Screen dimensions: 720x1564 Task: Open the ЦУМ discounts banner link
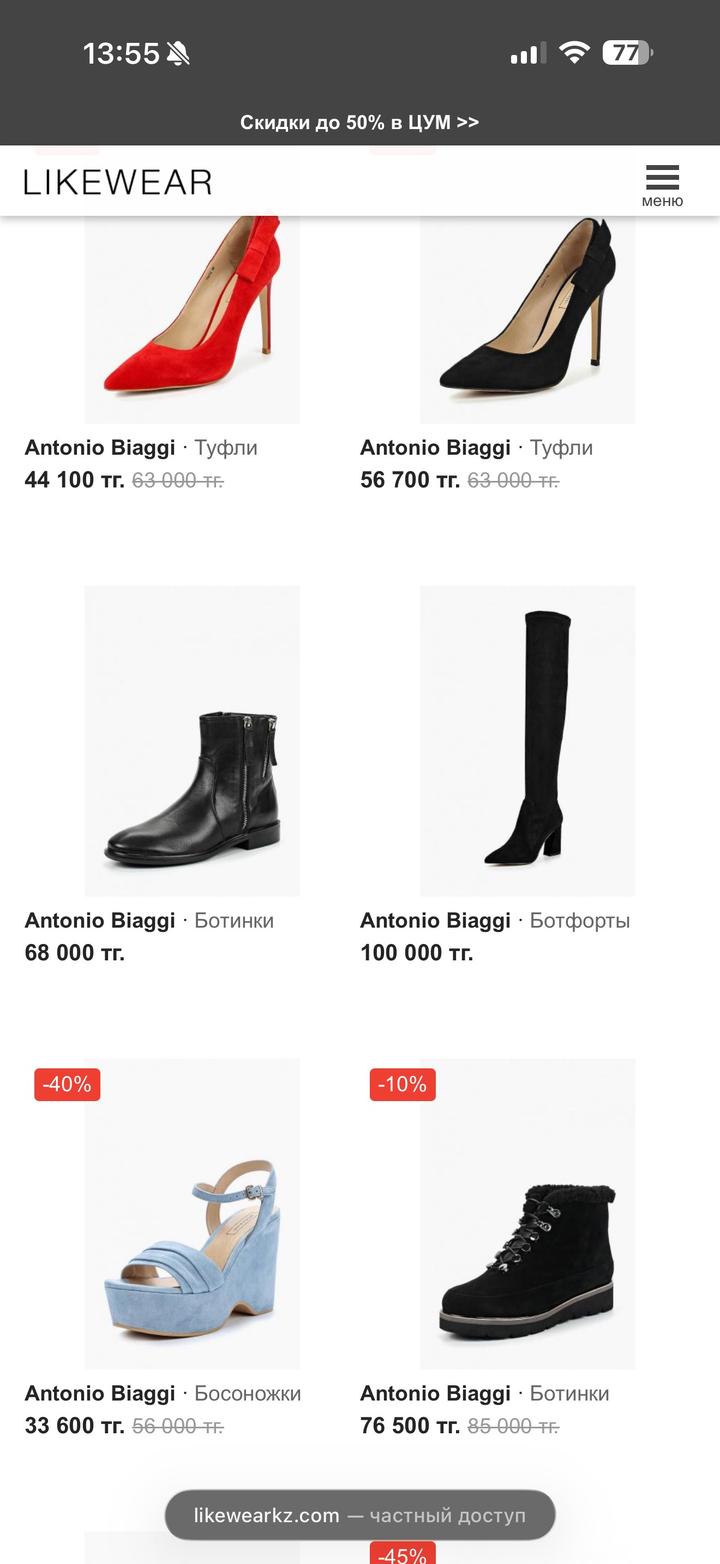(x=359, y=122)
